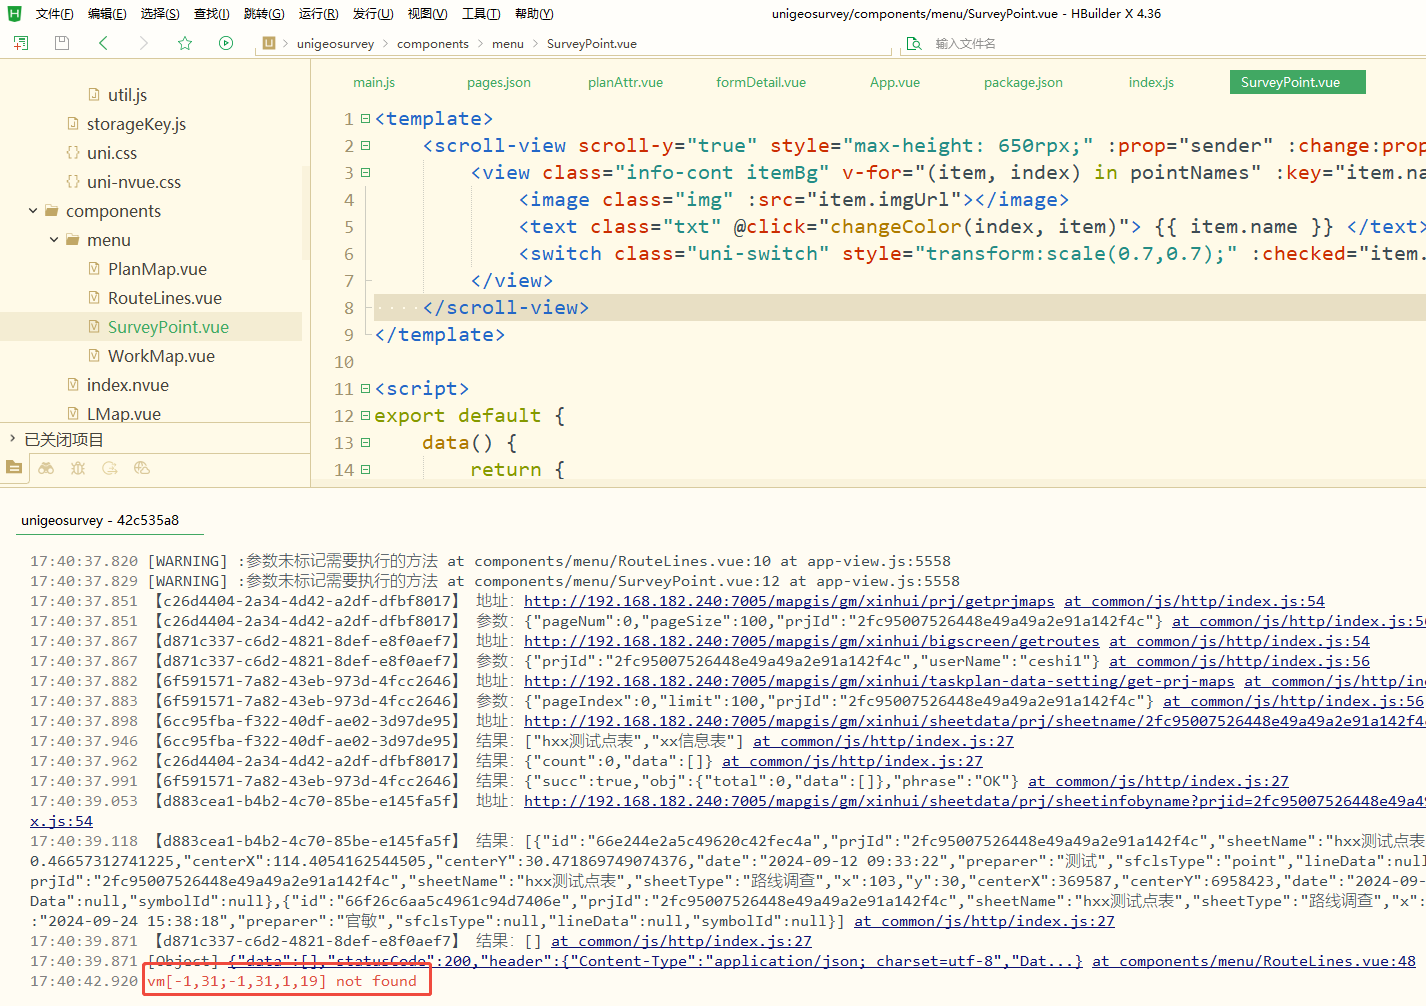Open the getprjmaps URL link in console
The image size is (1426, 1006).
point(789,601)
